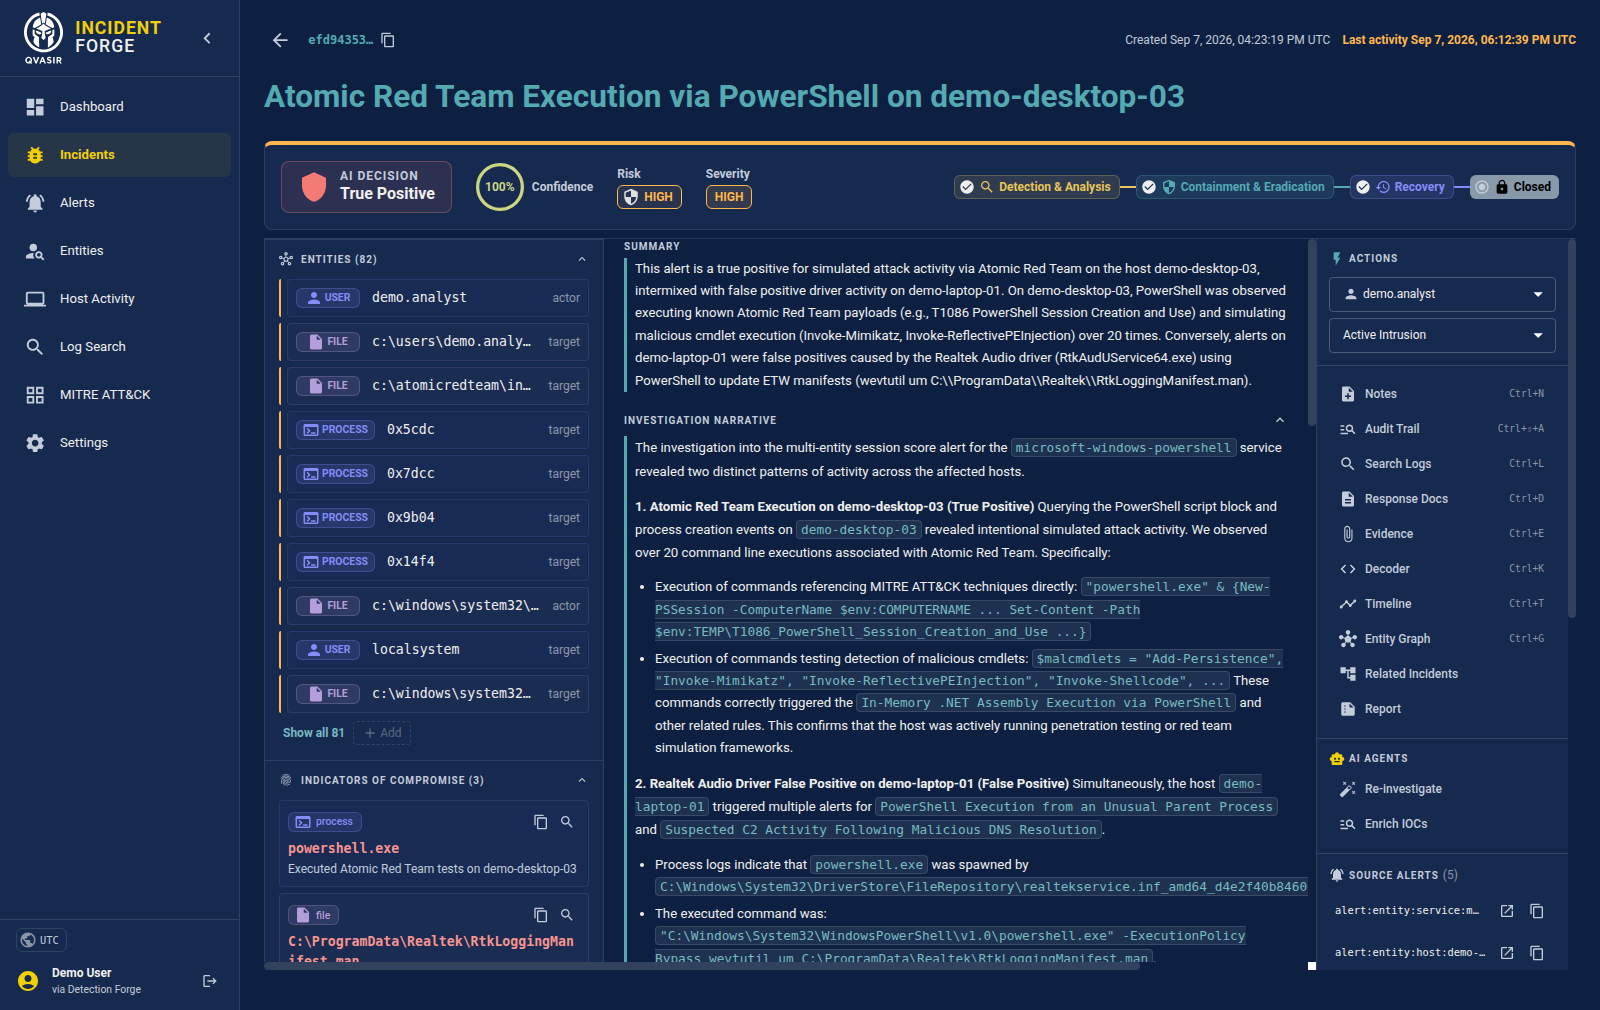Open Response Docs
The width and height of the screenshot is (1600, 1010).
click(x=1441, y=499)
